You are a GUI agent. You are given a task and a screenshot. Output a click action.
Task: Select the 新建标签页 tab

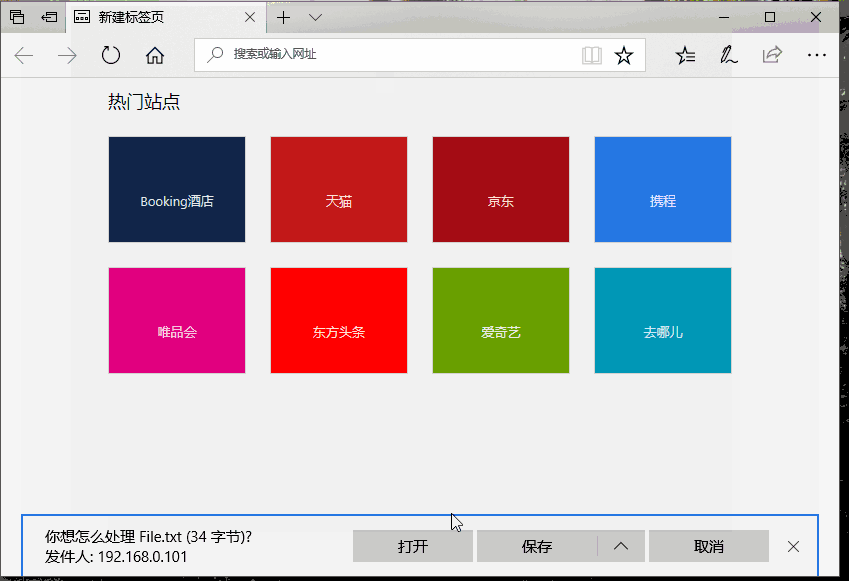click(165, 17)
